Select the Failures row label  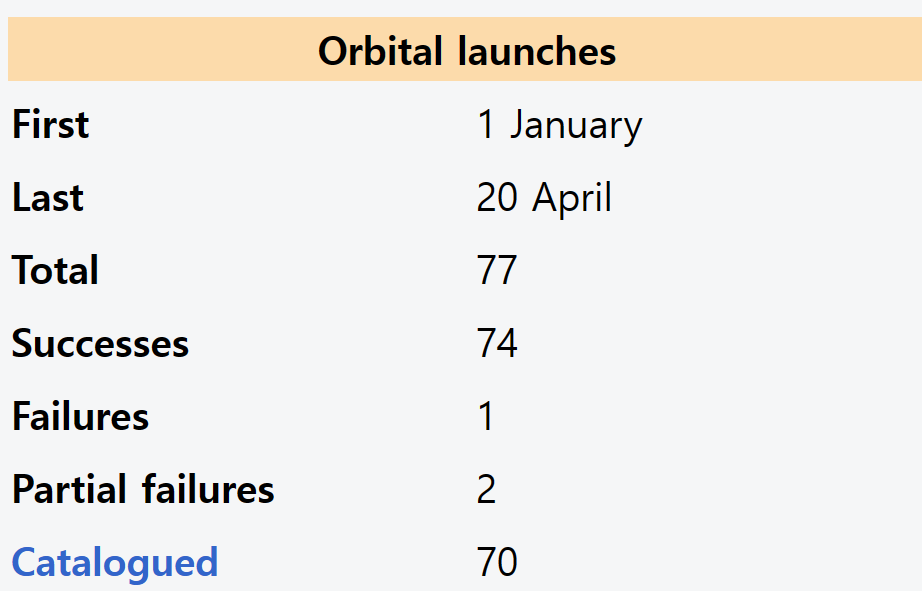tap(81, 416)
